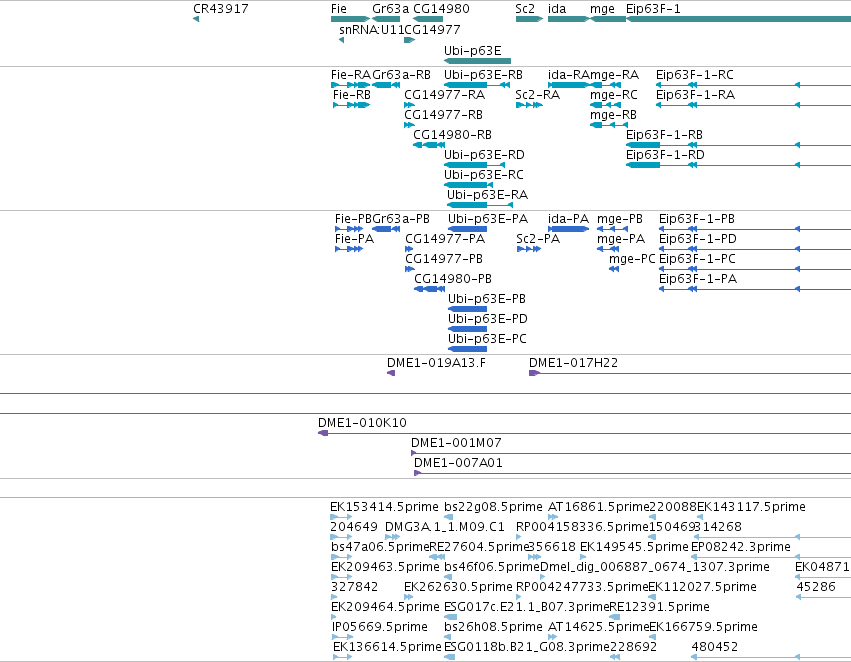Select the CR43917 gene label
The image size is (851, 662).
221,9
